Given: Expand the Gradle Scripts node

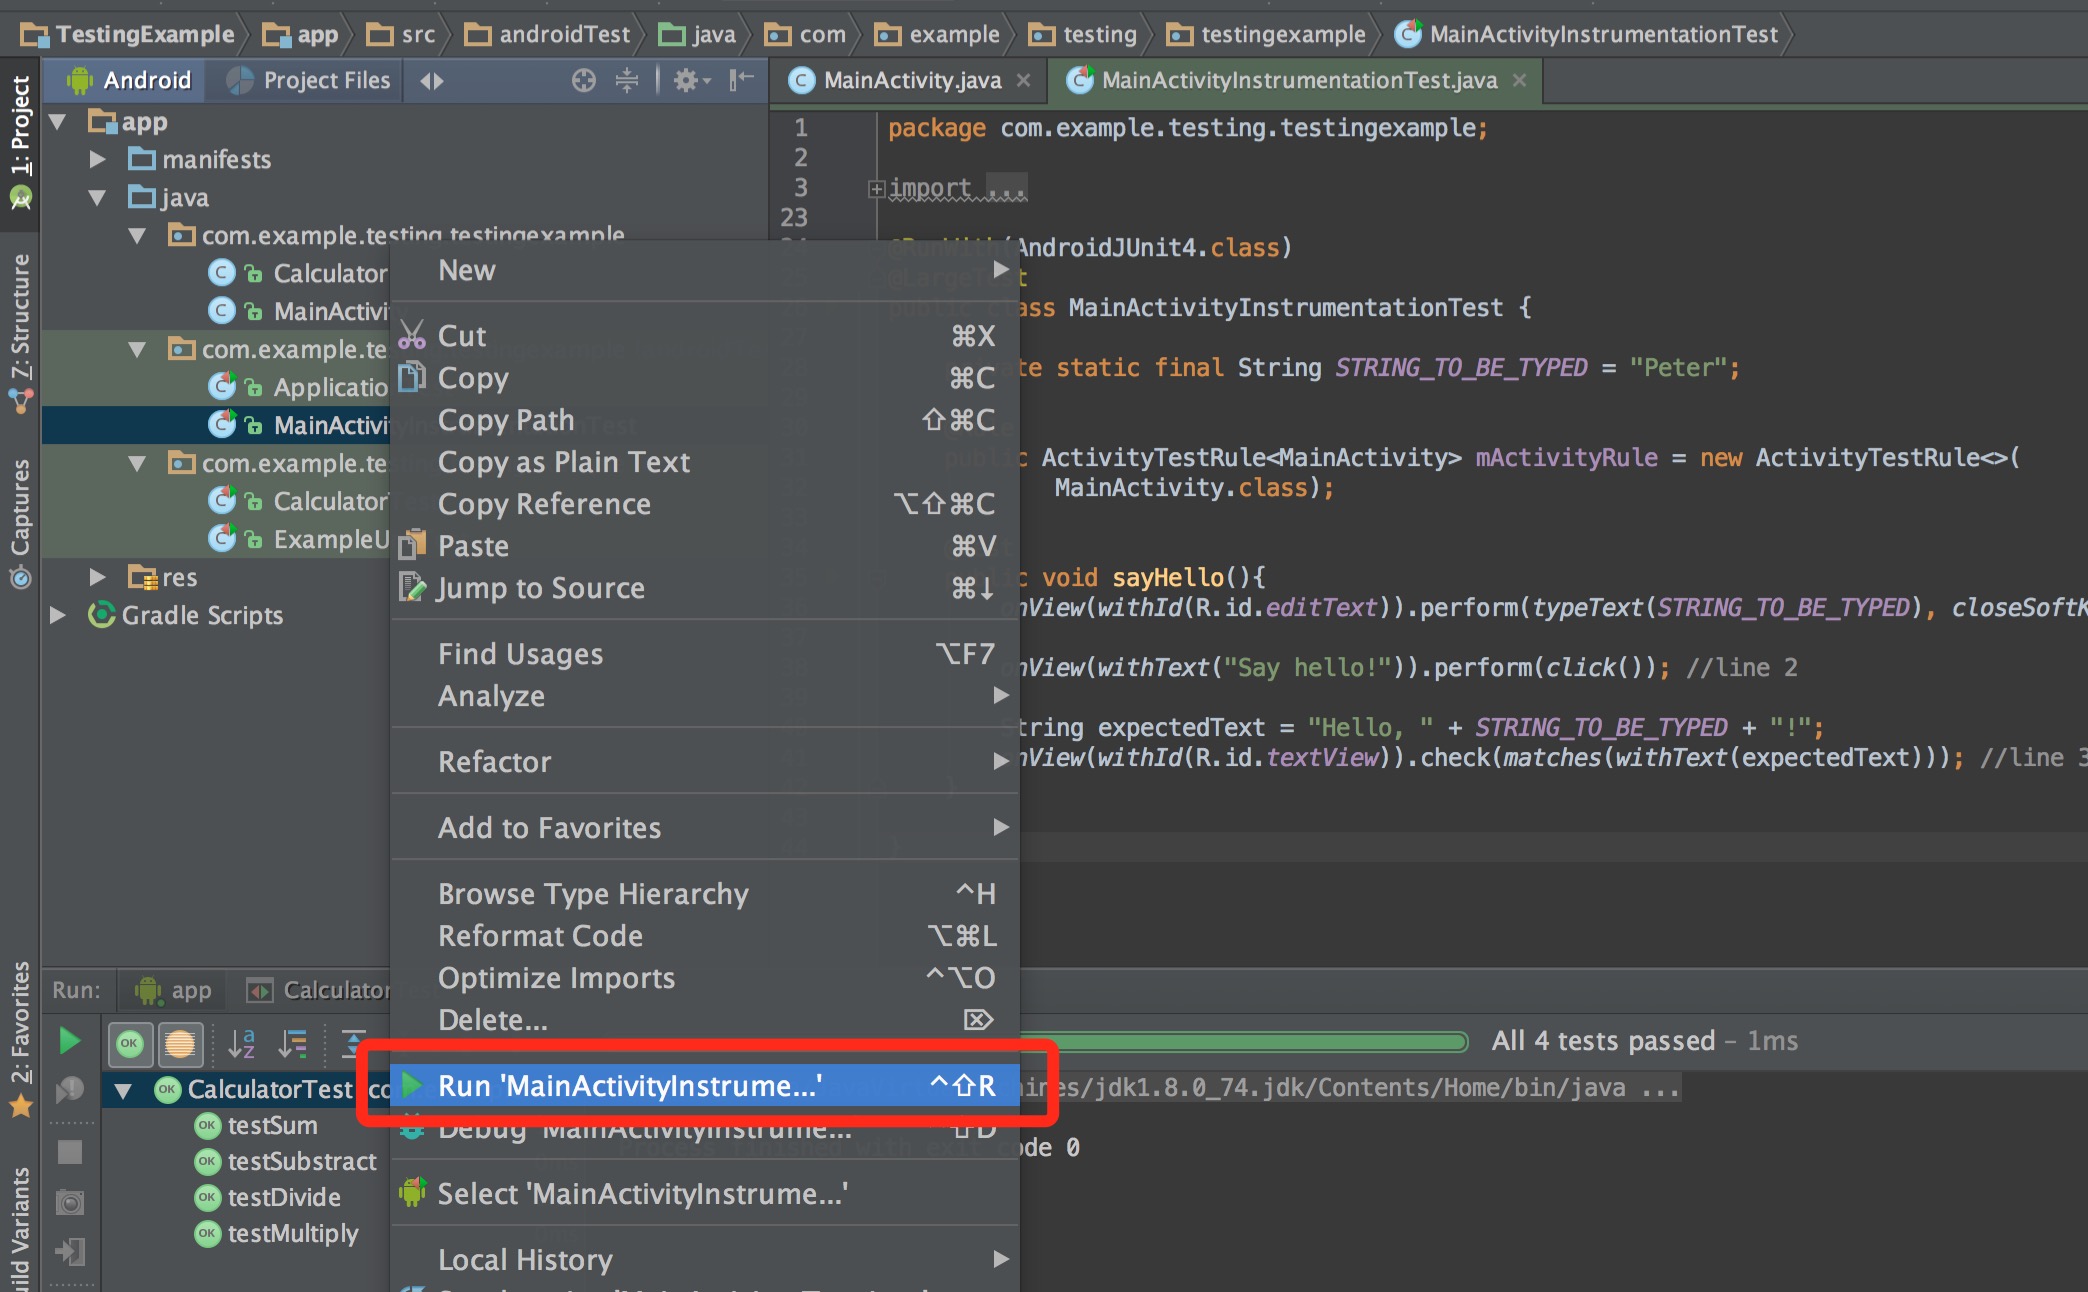Looking at the screenshot, I should 58,615.
